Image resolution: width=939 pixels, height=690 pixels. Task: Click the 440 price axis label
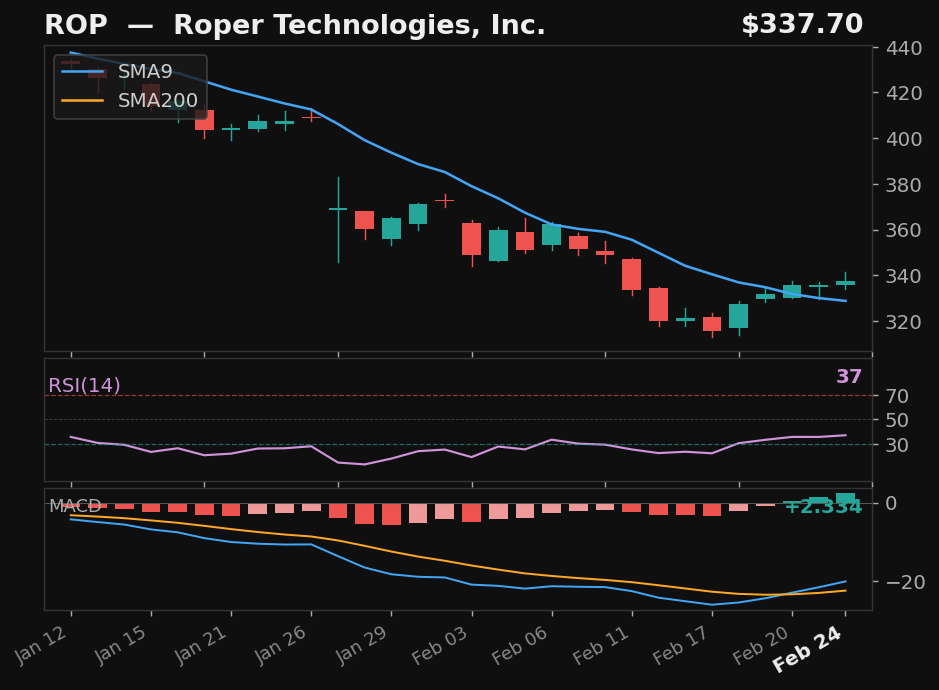(904, 48)
